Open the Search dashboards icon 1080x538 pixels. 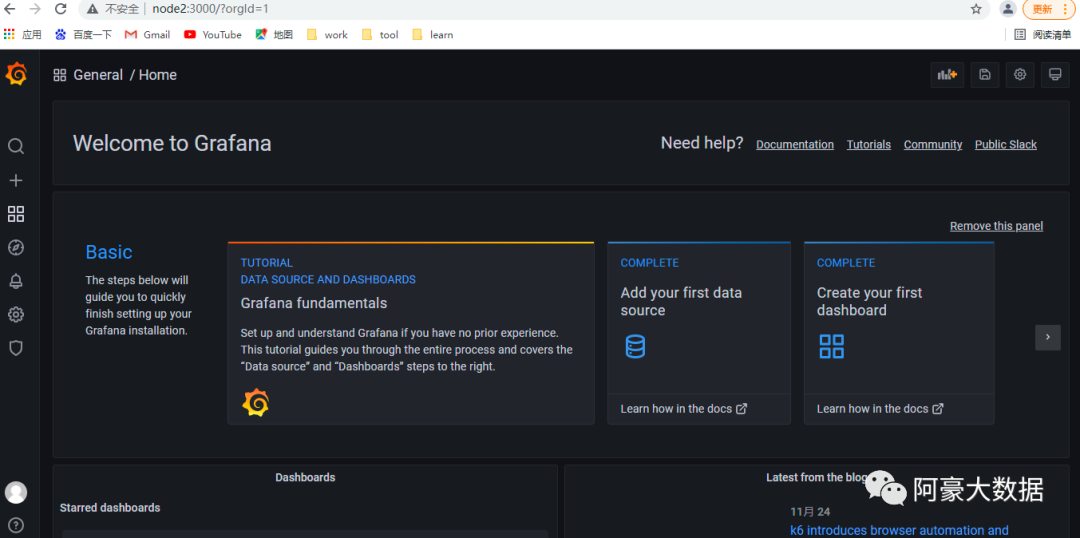[16, 146]
